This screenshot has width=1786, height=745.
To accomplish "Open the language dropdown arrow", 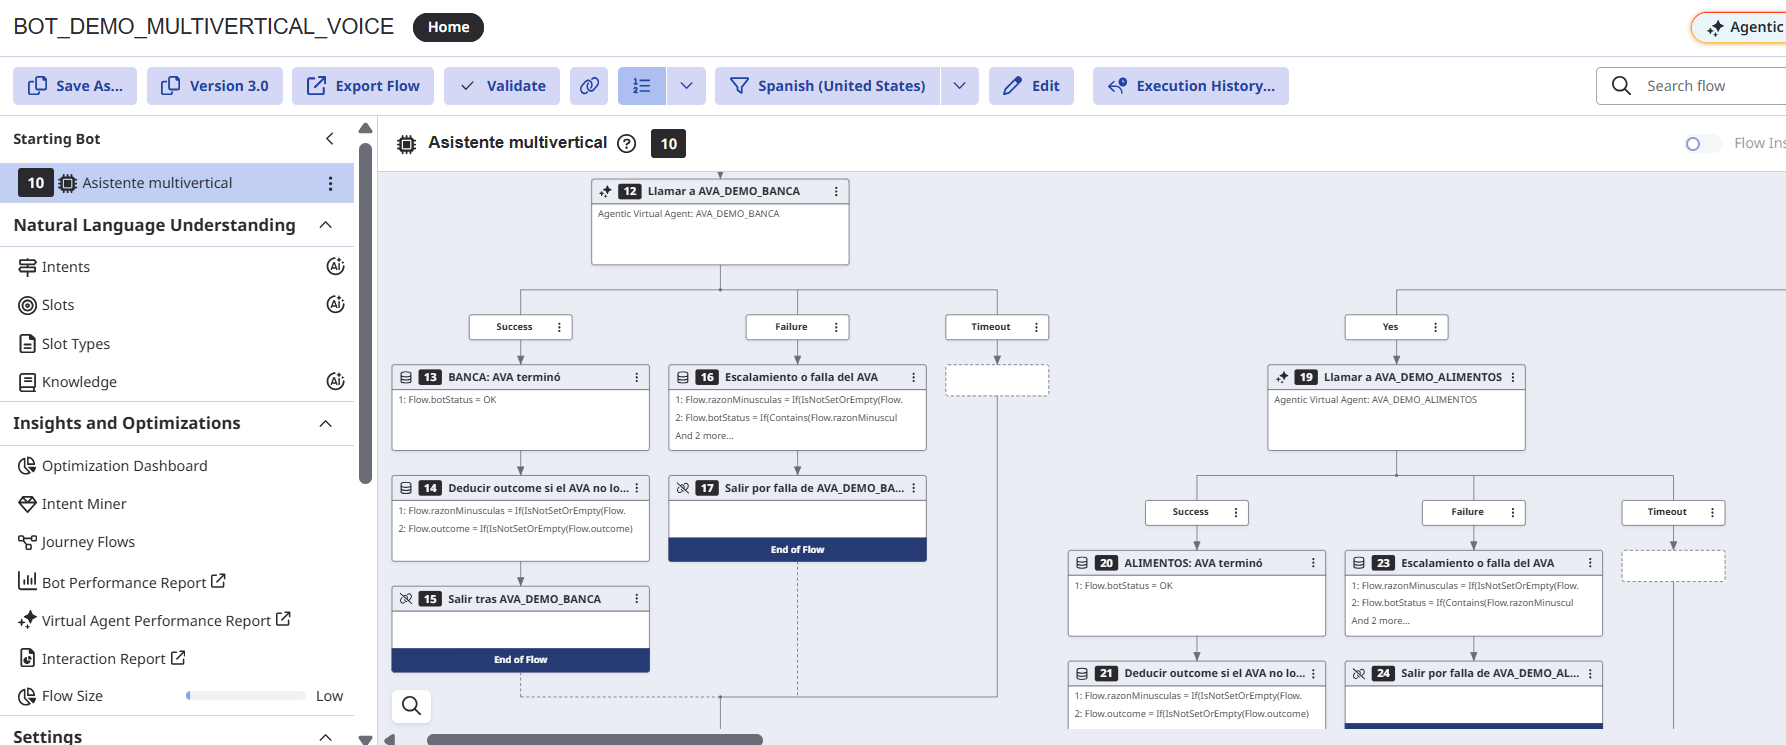I will pyautogui.click(x=959, y=86).
